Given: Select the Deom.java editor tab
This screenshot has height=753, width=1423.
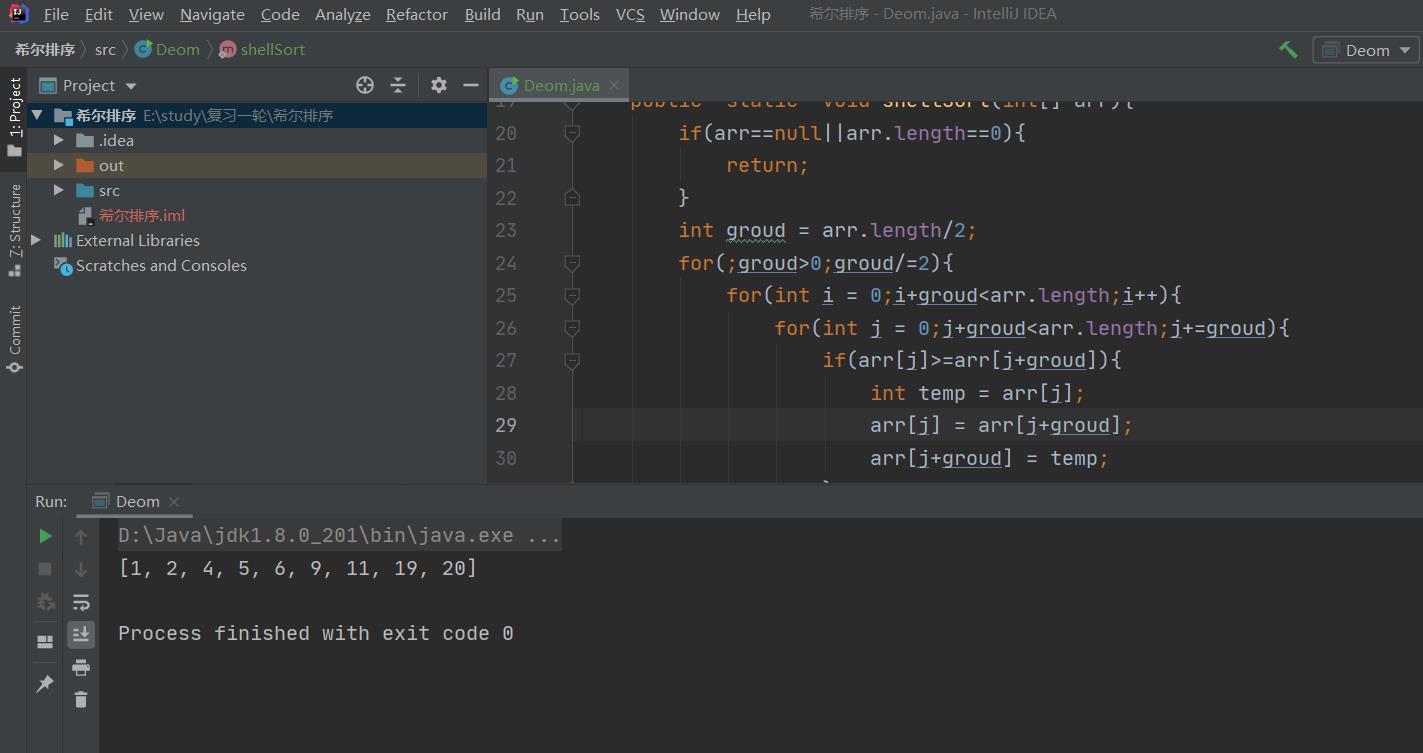Looking at the screenshot, I should 560,85.
